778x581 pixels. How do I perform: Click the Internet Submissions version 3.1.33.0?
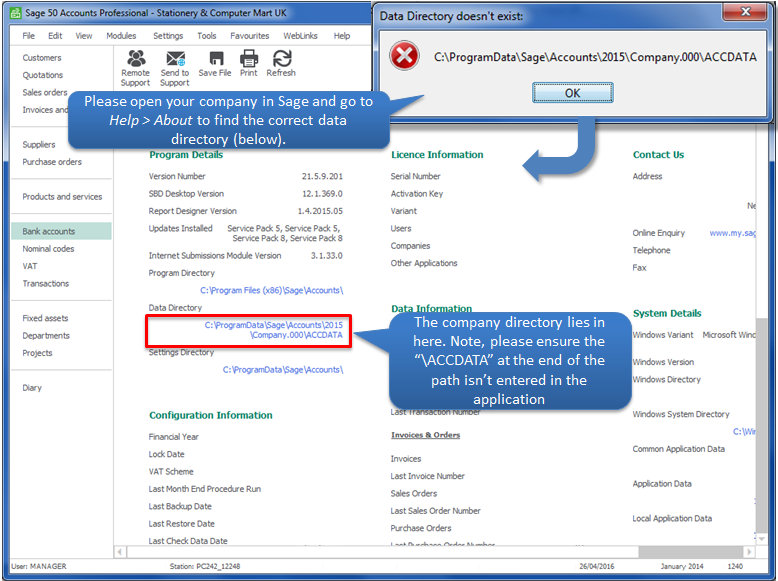326,256
